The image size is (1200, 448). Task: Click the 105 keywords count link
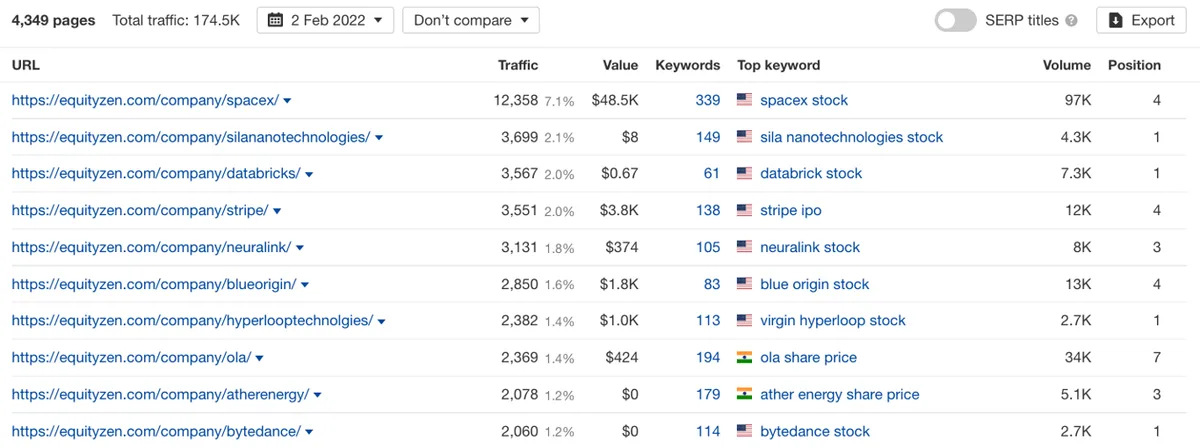[708, 247]
